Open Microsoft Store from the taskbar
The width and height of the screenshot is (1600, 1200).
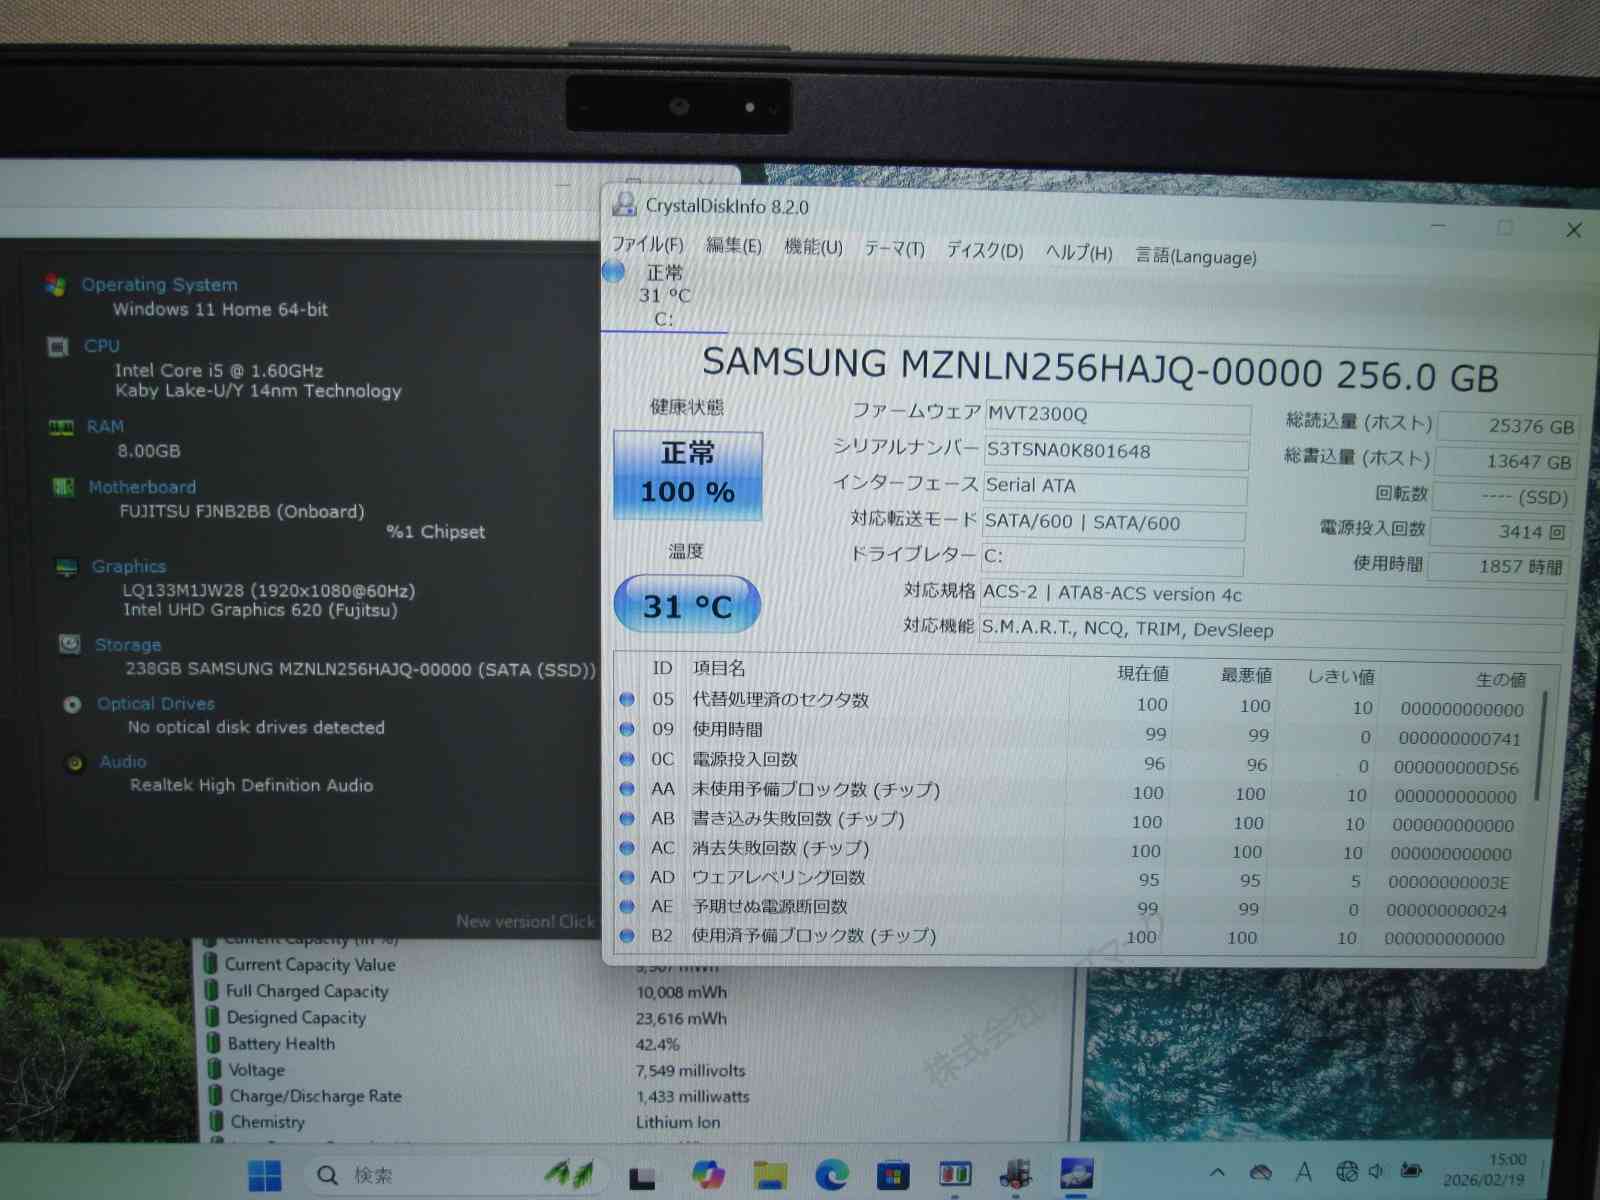coord(893,1175)
